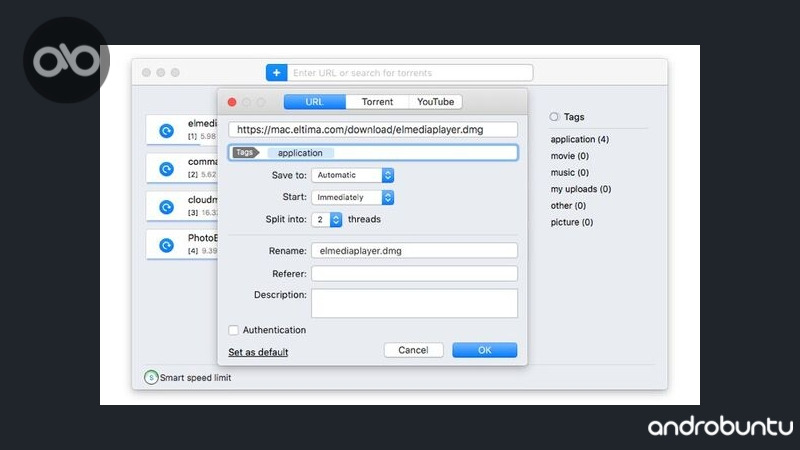Close the add-download dialog with red button
Image resolution: width=800 pixels, height=450 pixels.
coord(232,102)
